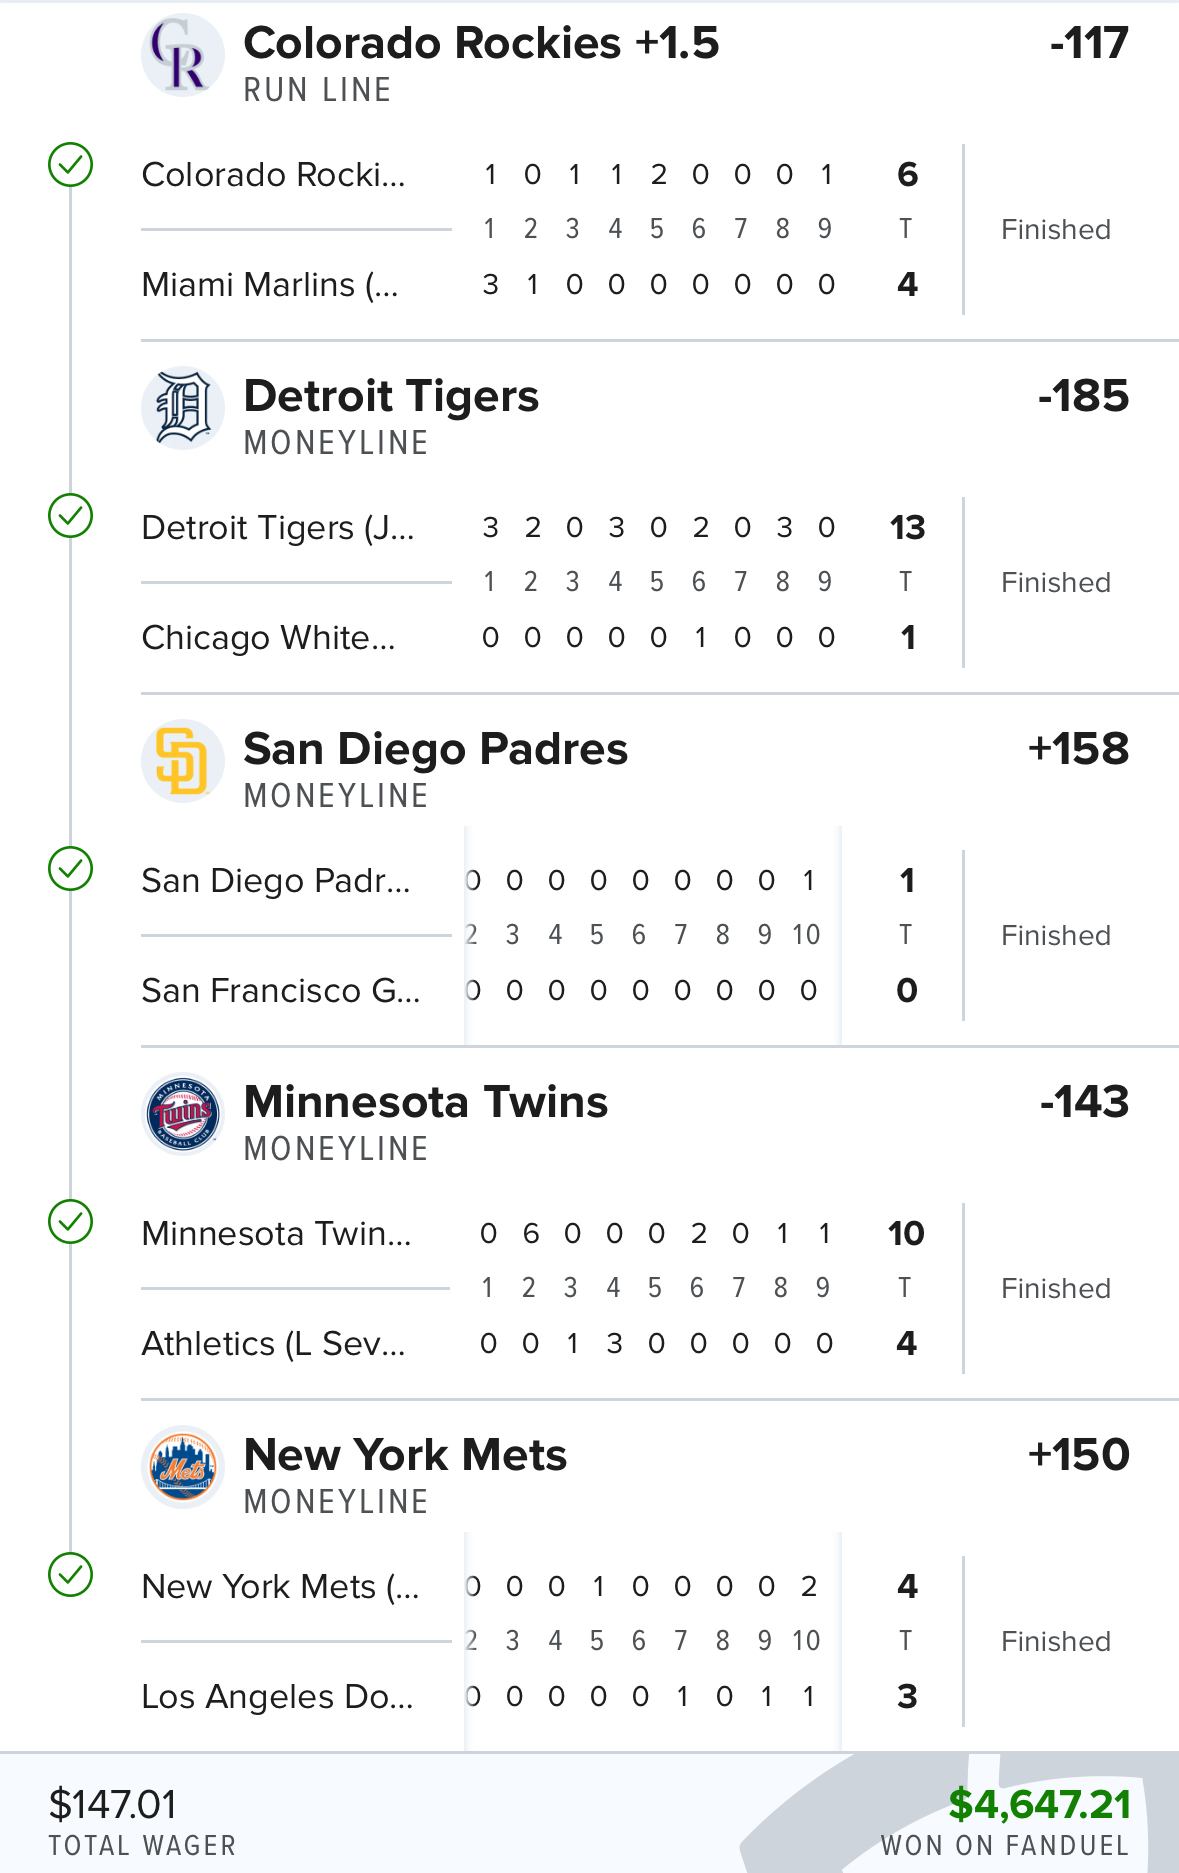Viewport: 1179px width, 1873px height.
Task: Click the green checkmark beside Colorado Rockies
Action: [x=71, y=165]
